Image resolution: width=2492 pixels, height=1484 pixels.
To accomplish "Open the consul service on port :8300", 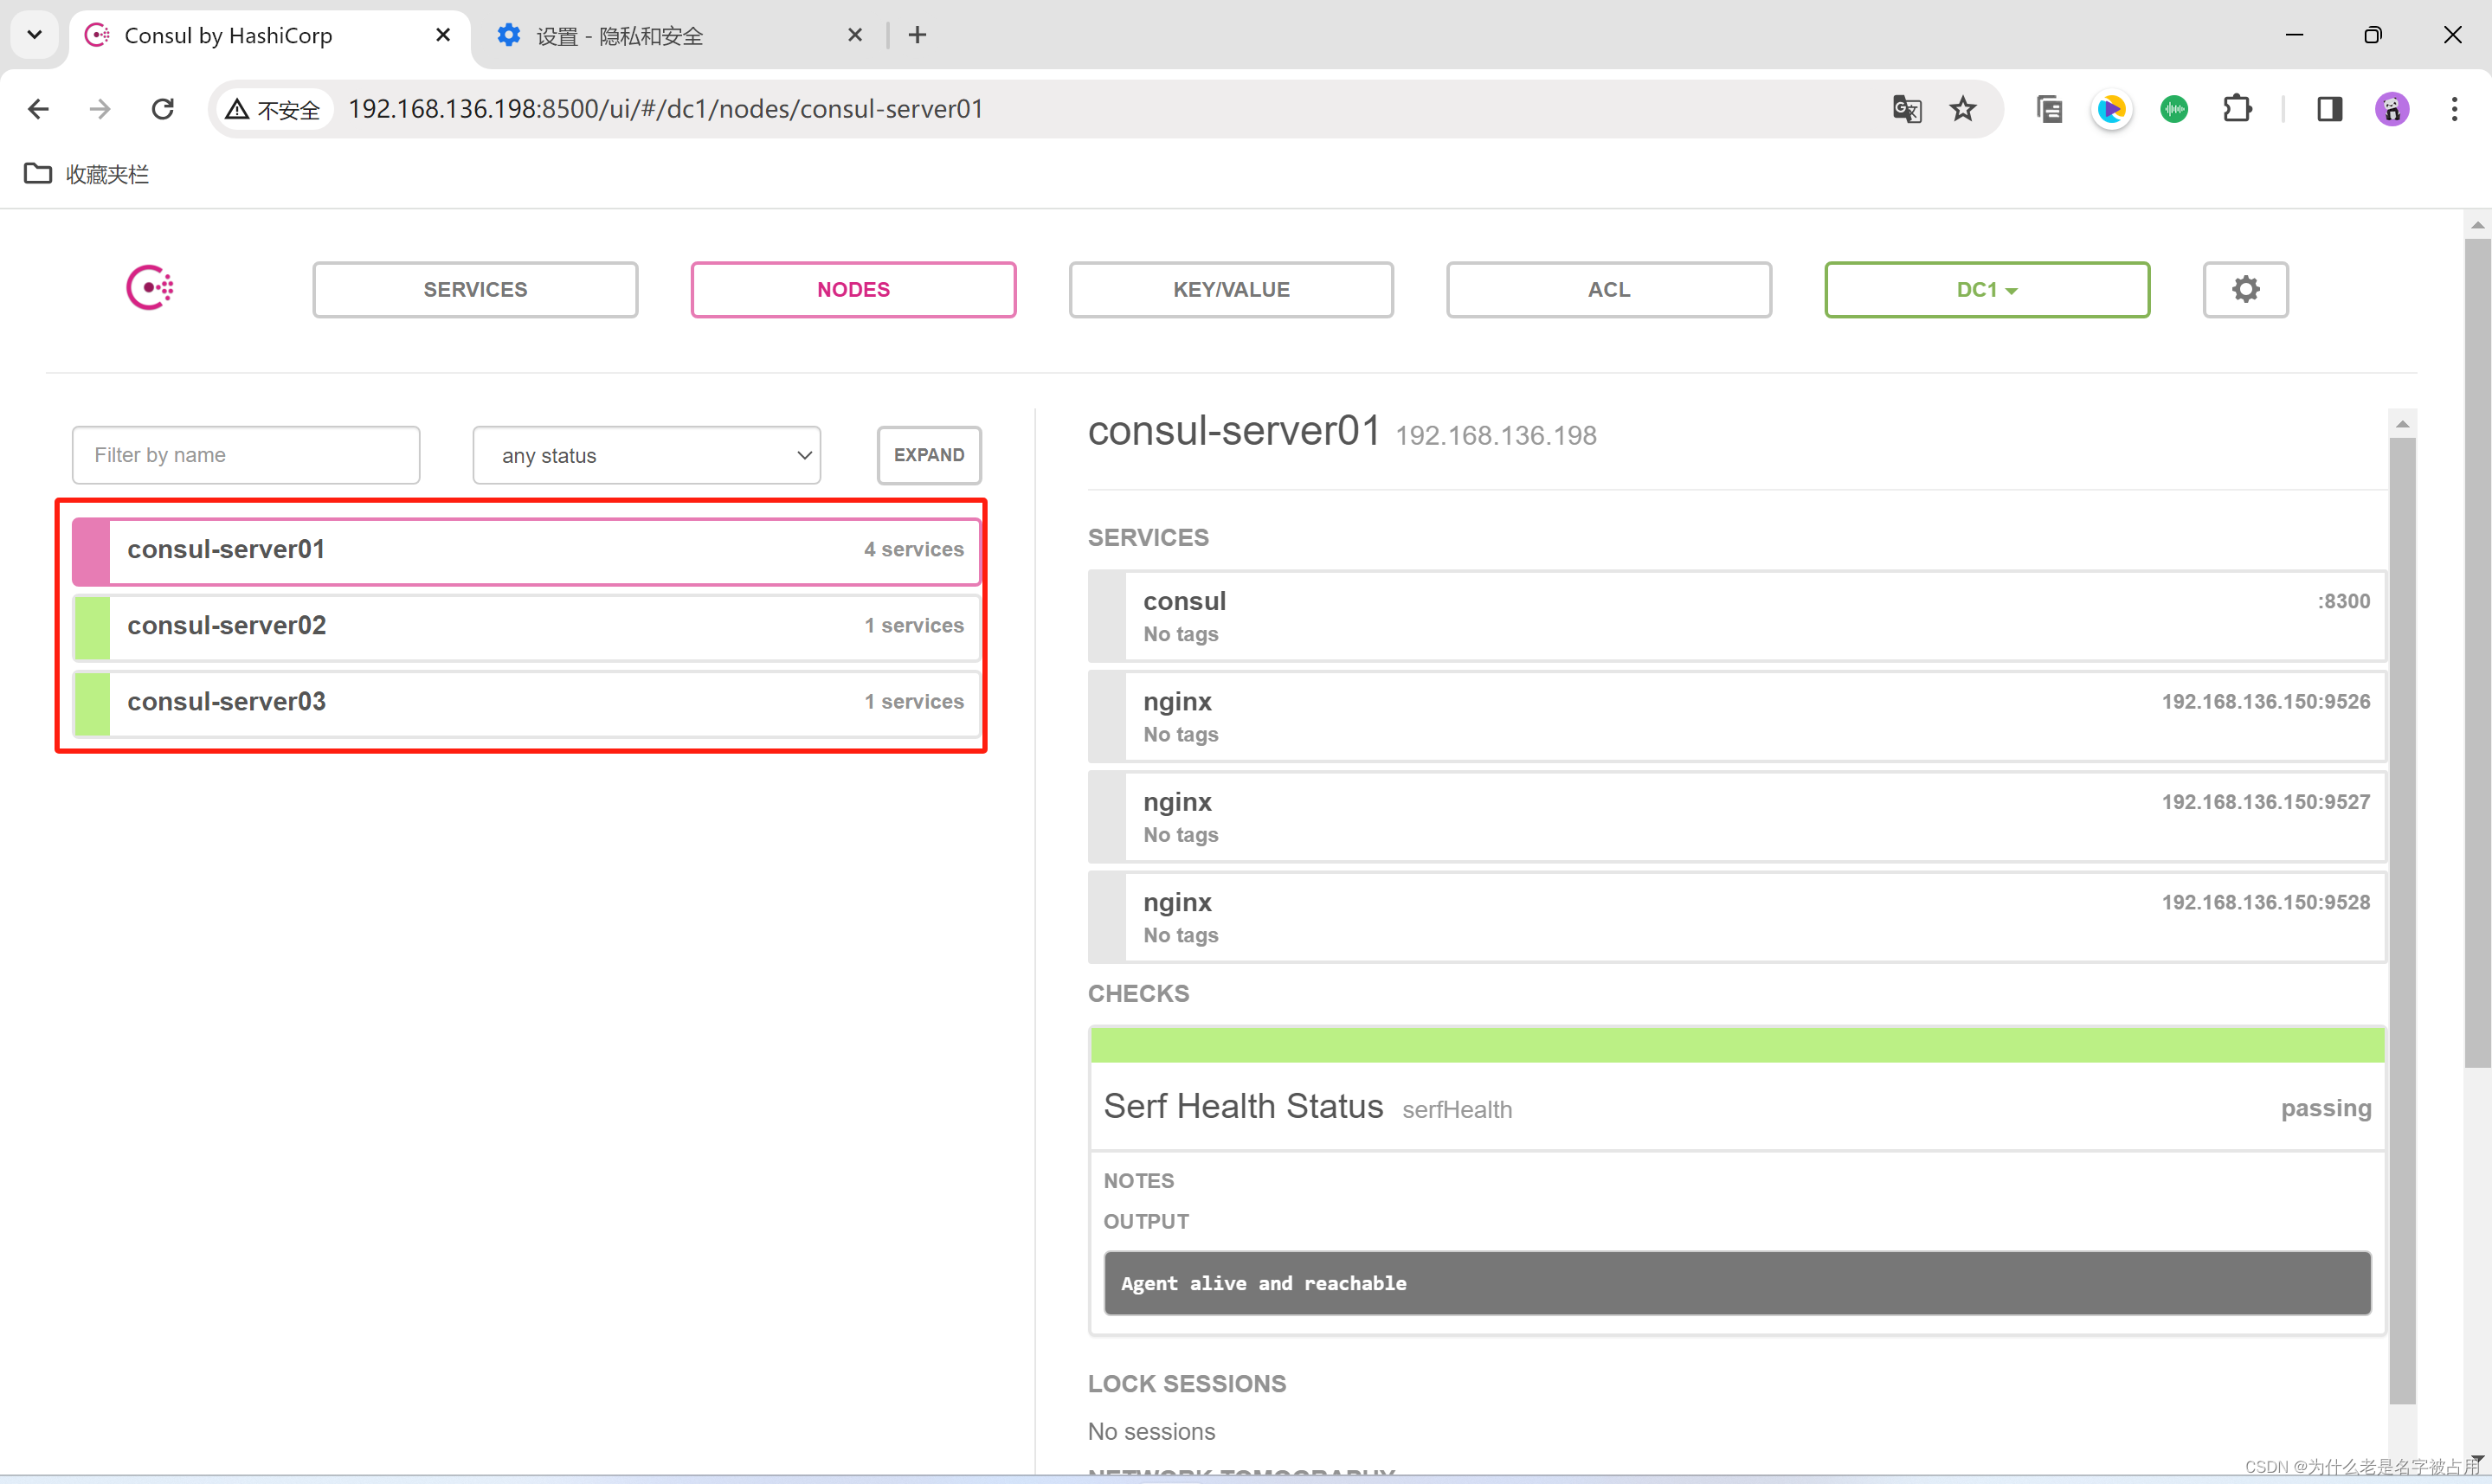I will click(1737, 616).
